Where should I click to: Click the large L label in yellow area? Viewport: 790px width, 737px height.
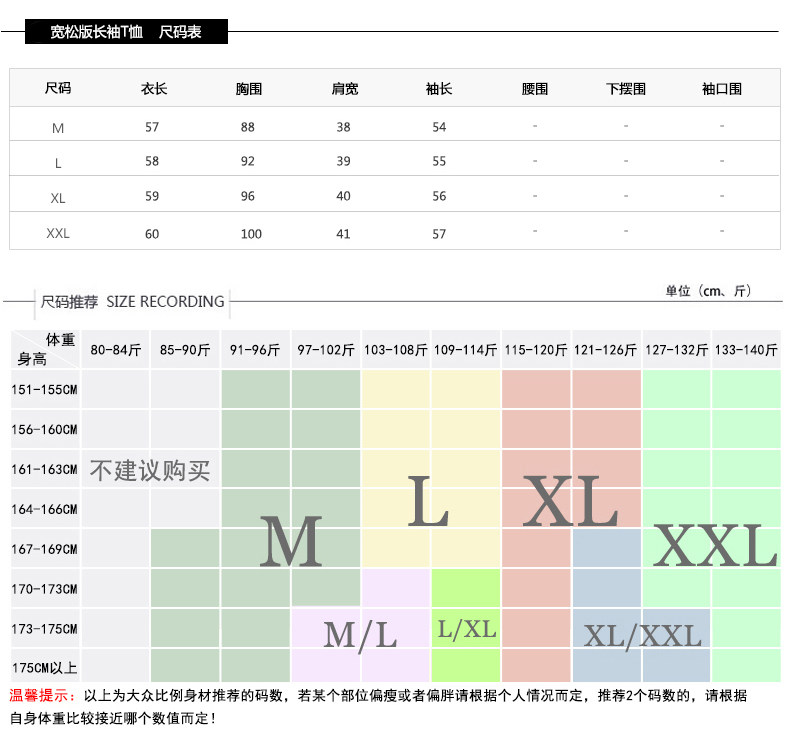pyautogui.click(x=427, y=501)
